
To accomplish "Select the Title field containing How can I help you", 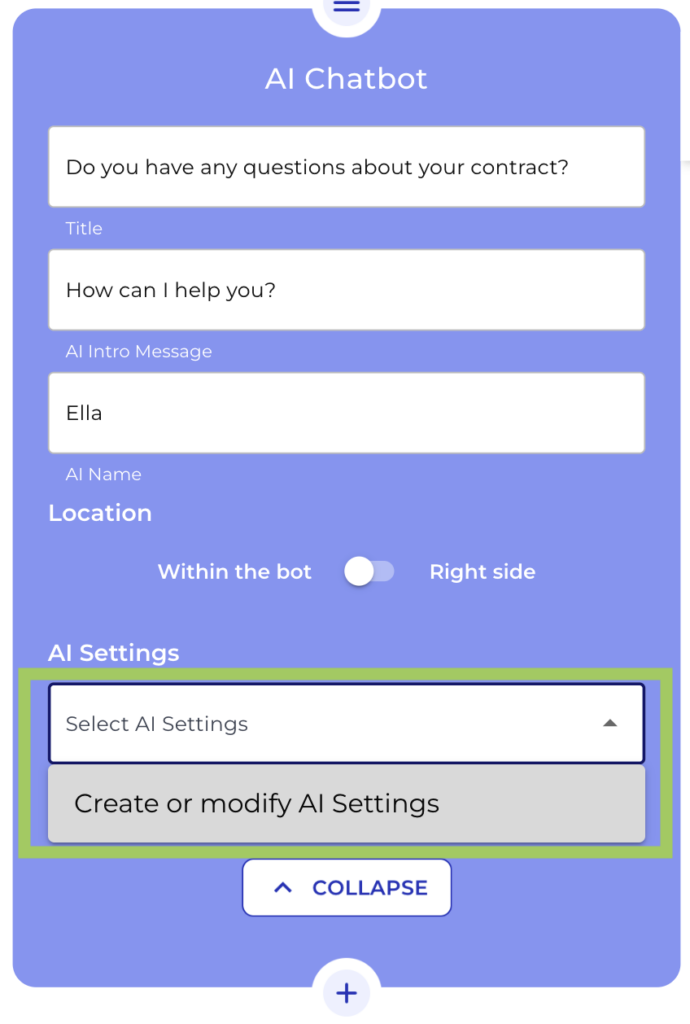I will point(346,290).
